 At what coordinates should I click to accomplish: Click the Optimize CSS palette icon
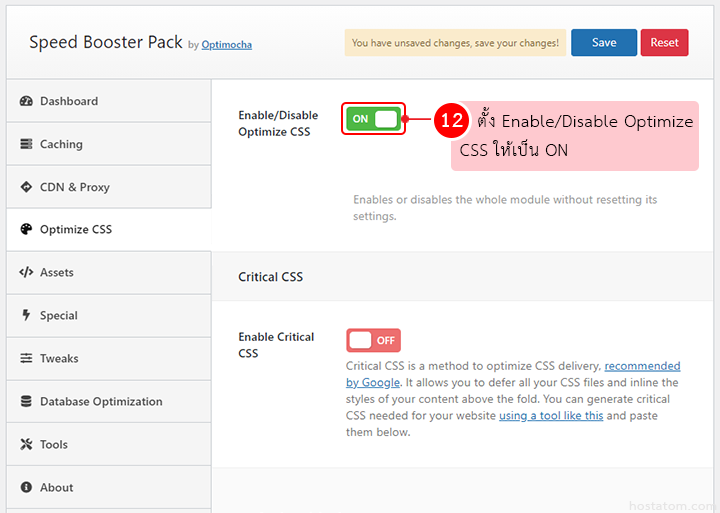pyautogui.click(x=26, y=230)
